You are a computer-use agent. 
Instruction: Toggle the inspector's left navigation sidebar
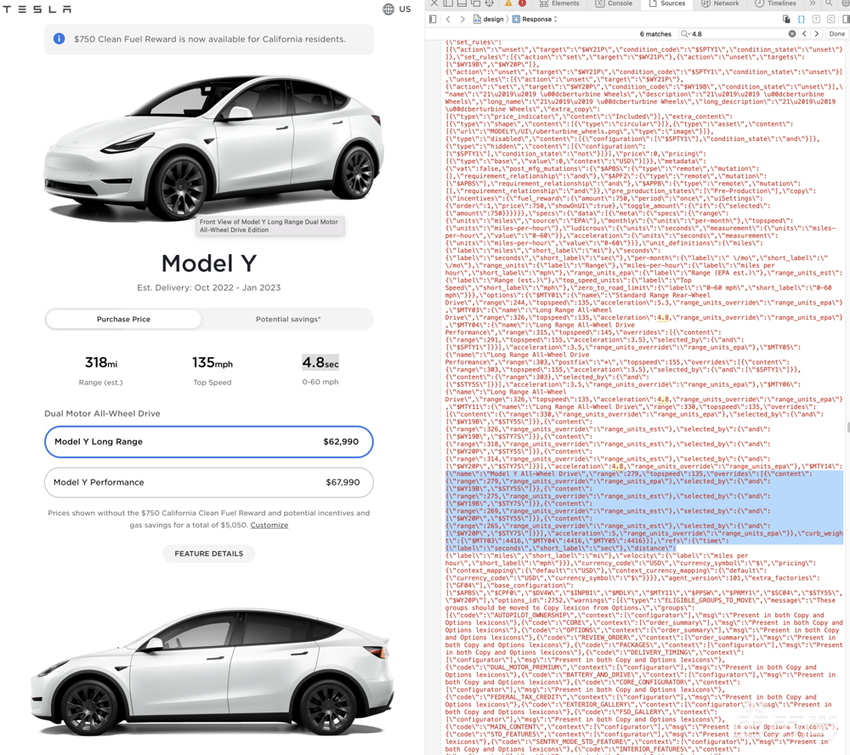point(434,17)
